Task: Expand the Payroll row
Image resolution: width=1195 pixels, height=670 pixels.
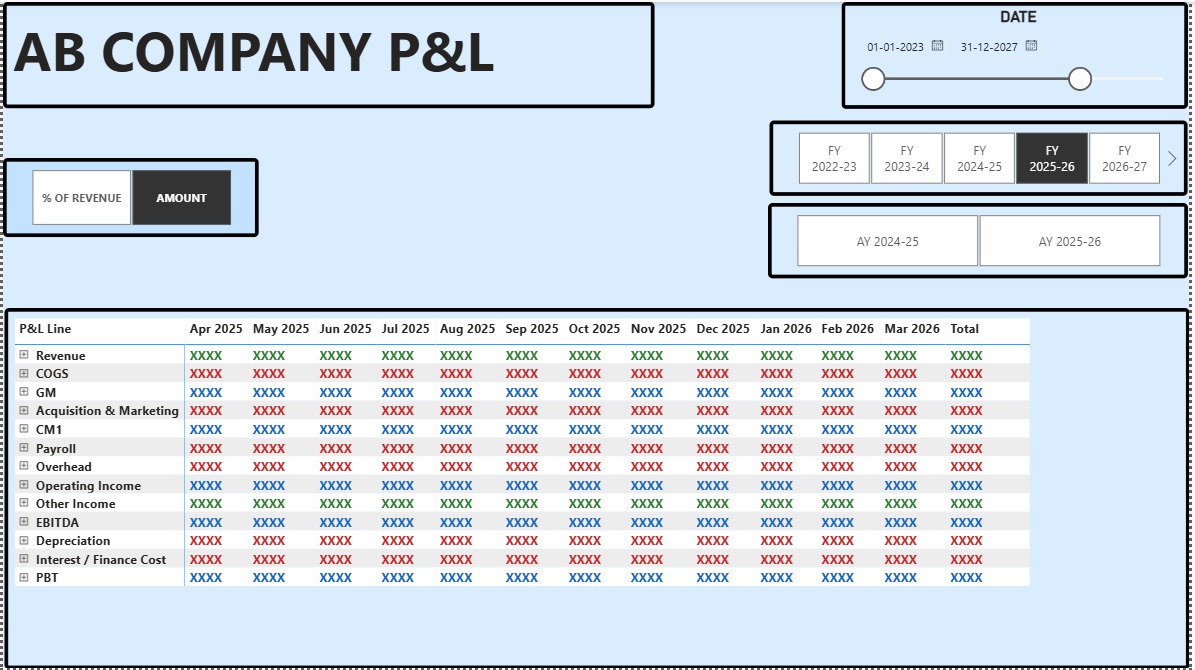Action: pos(24,447)
